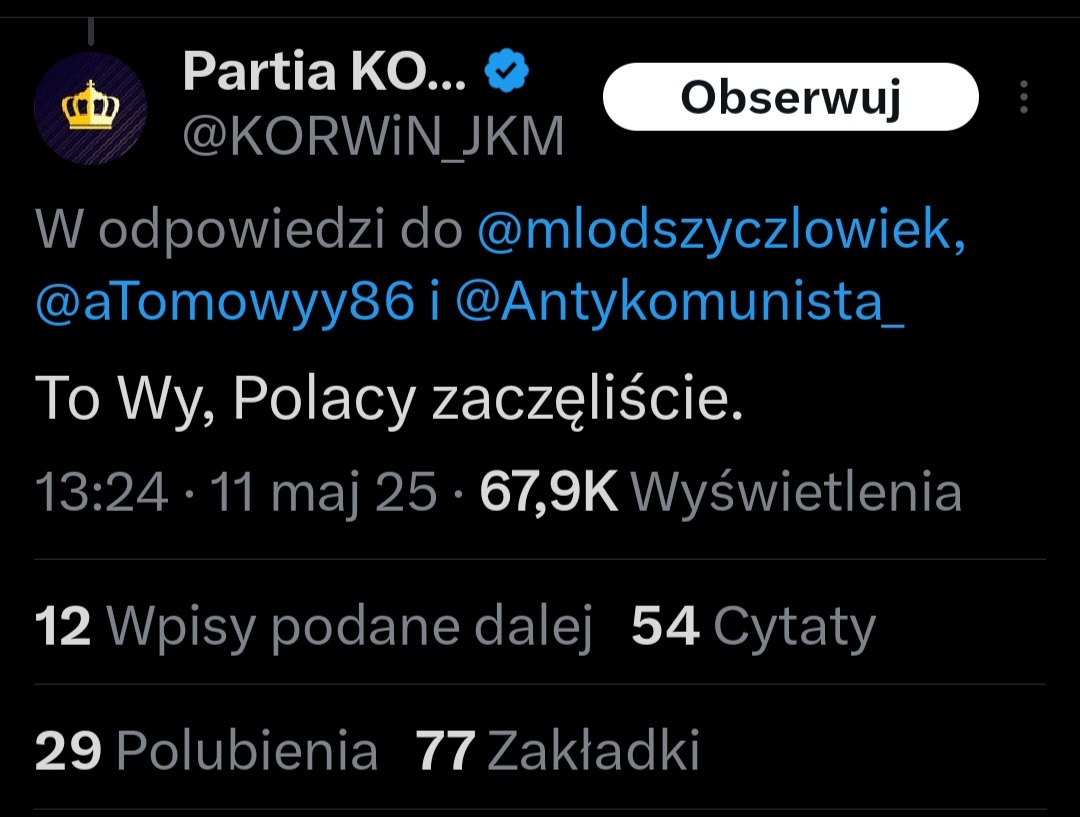Click the W odpowiedzi do label

click(249, 229)
